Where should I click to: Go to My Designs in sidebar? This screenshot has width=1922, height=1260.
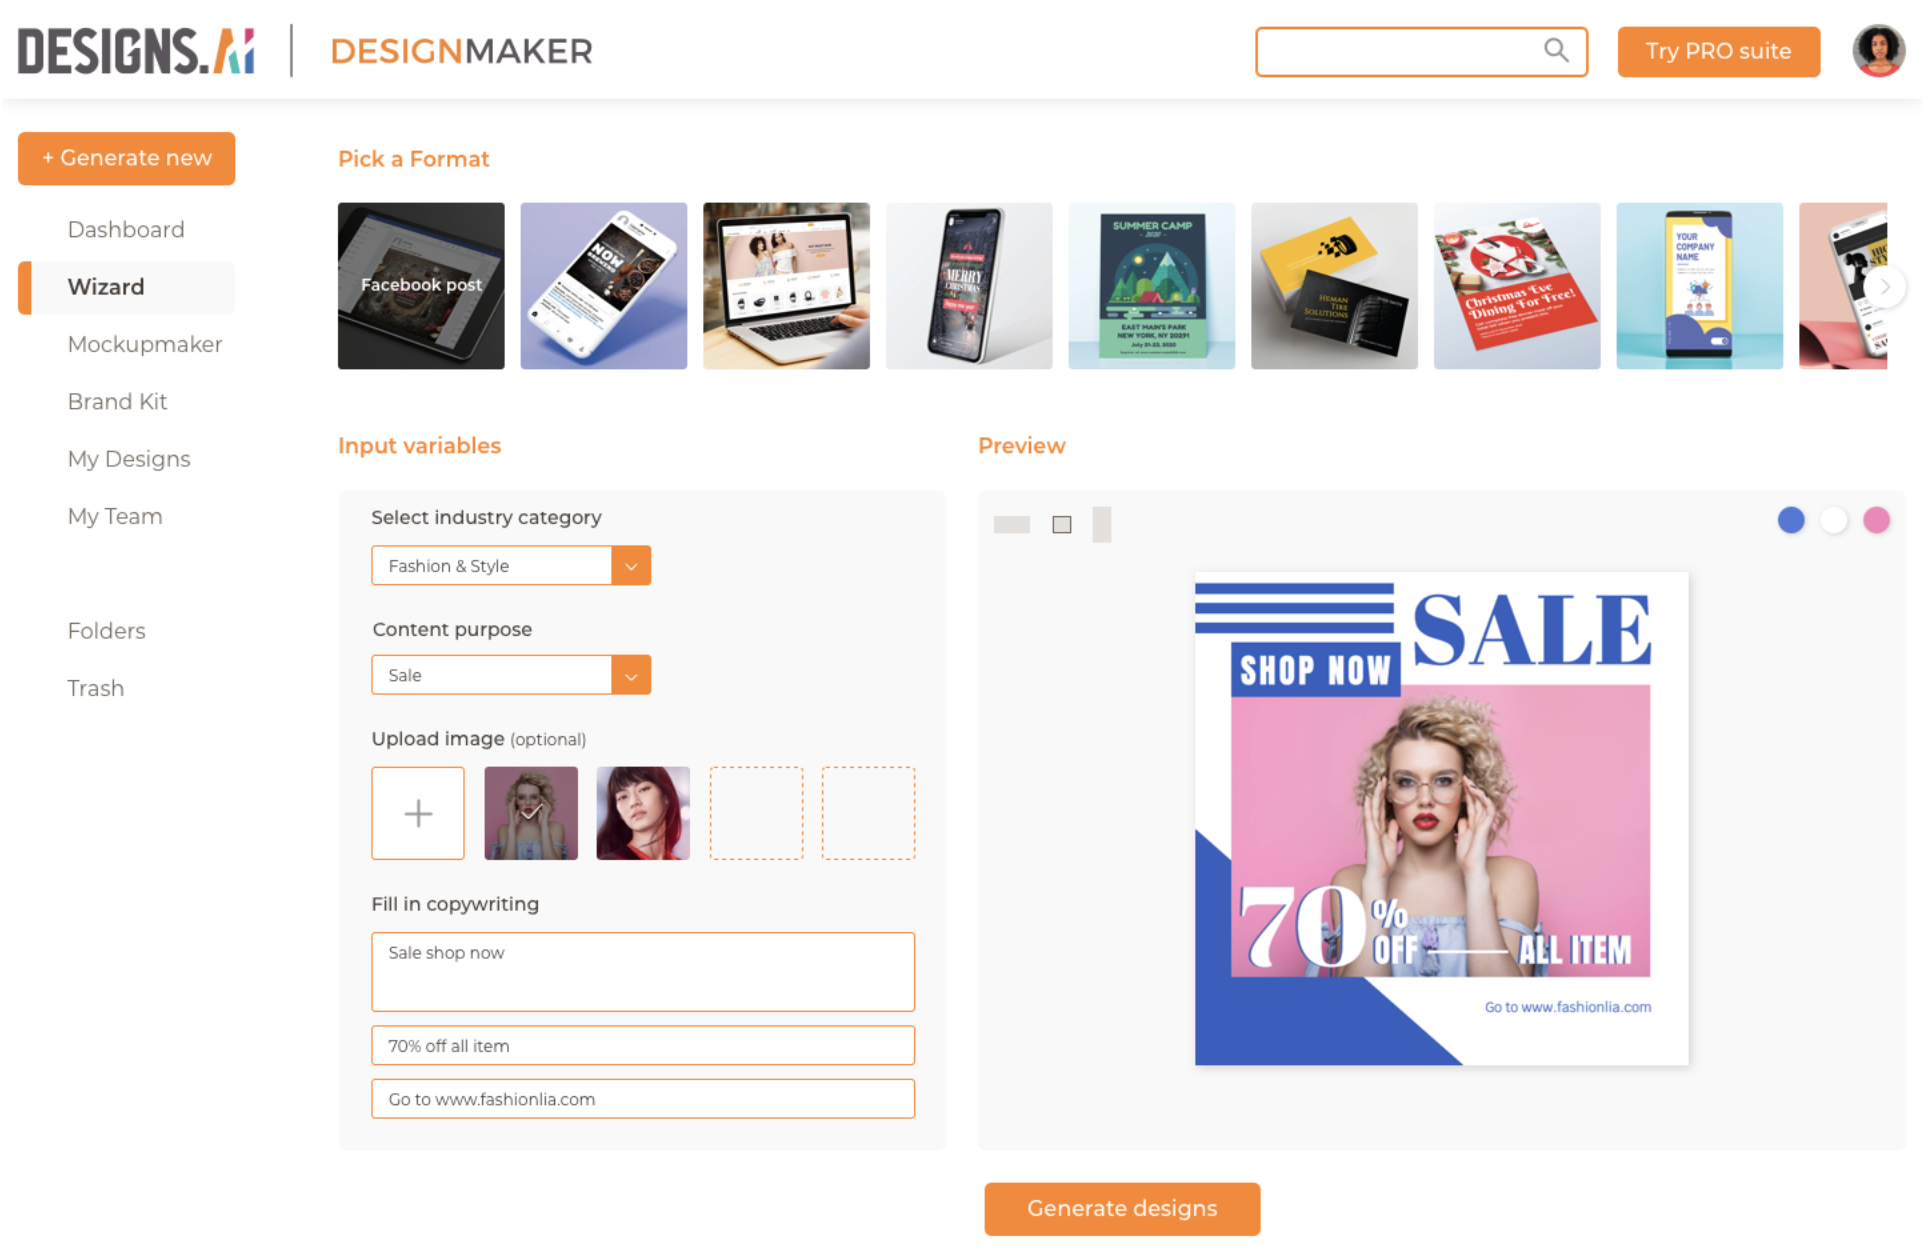[129, 459]
